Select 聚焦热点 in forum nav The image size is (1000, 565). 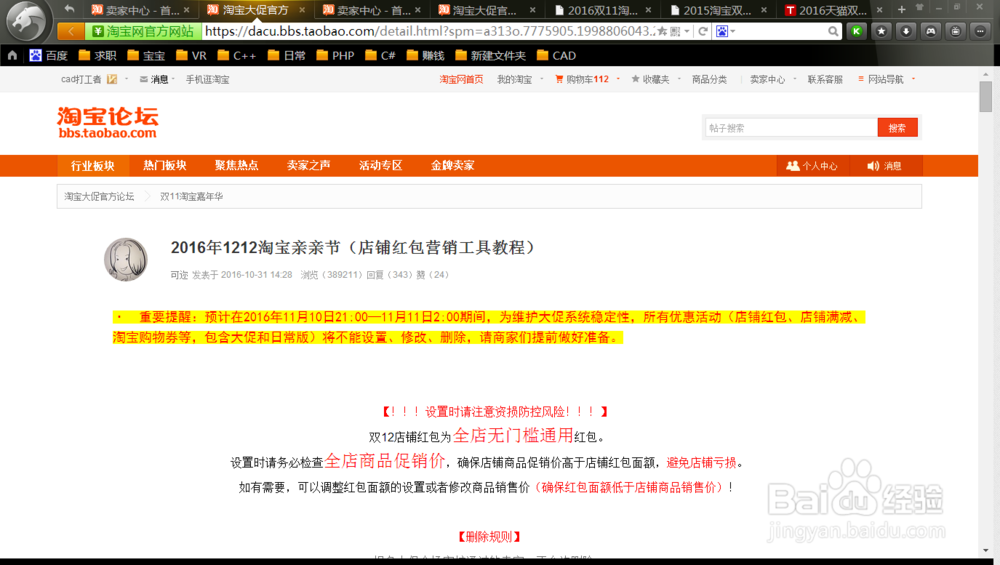237,166
